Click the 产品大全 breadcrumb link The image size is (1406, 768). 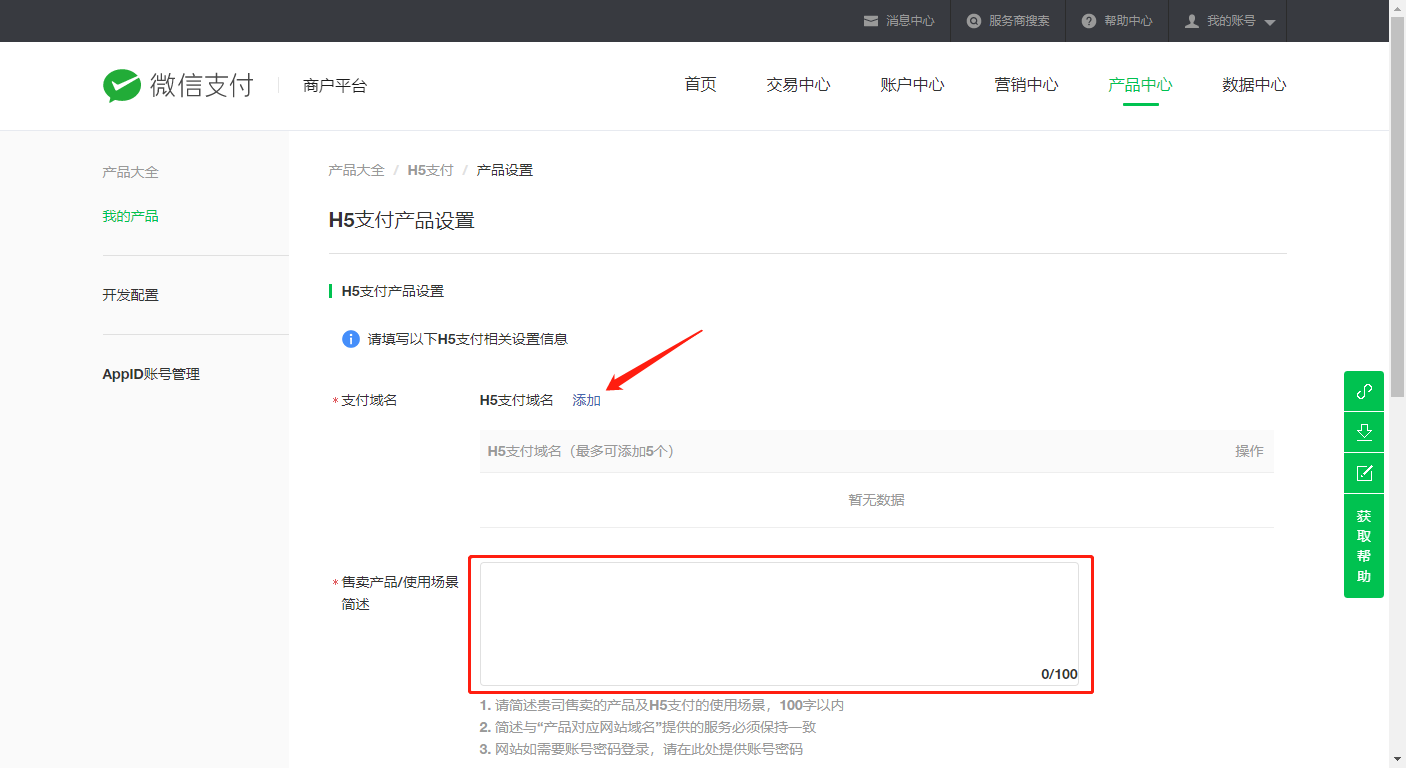[356, 170]
